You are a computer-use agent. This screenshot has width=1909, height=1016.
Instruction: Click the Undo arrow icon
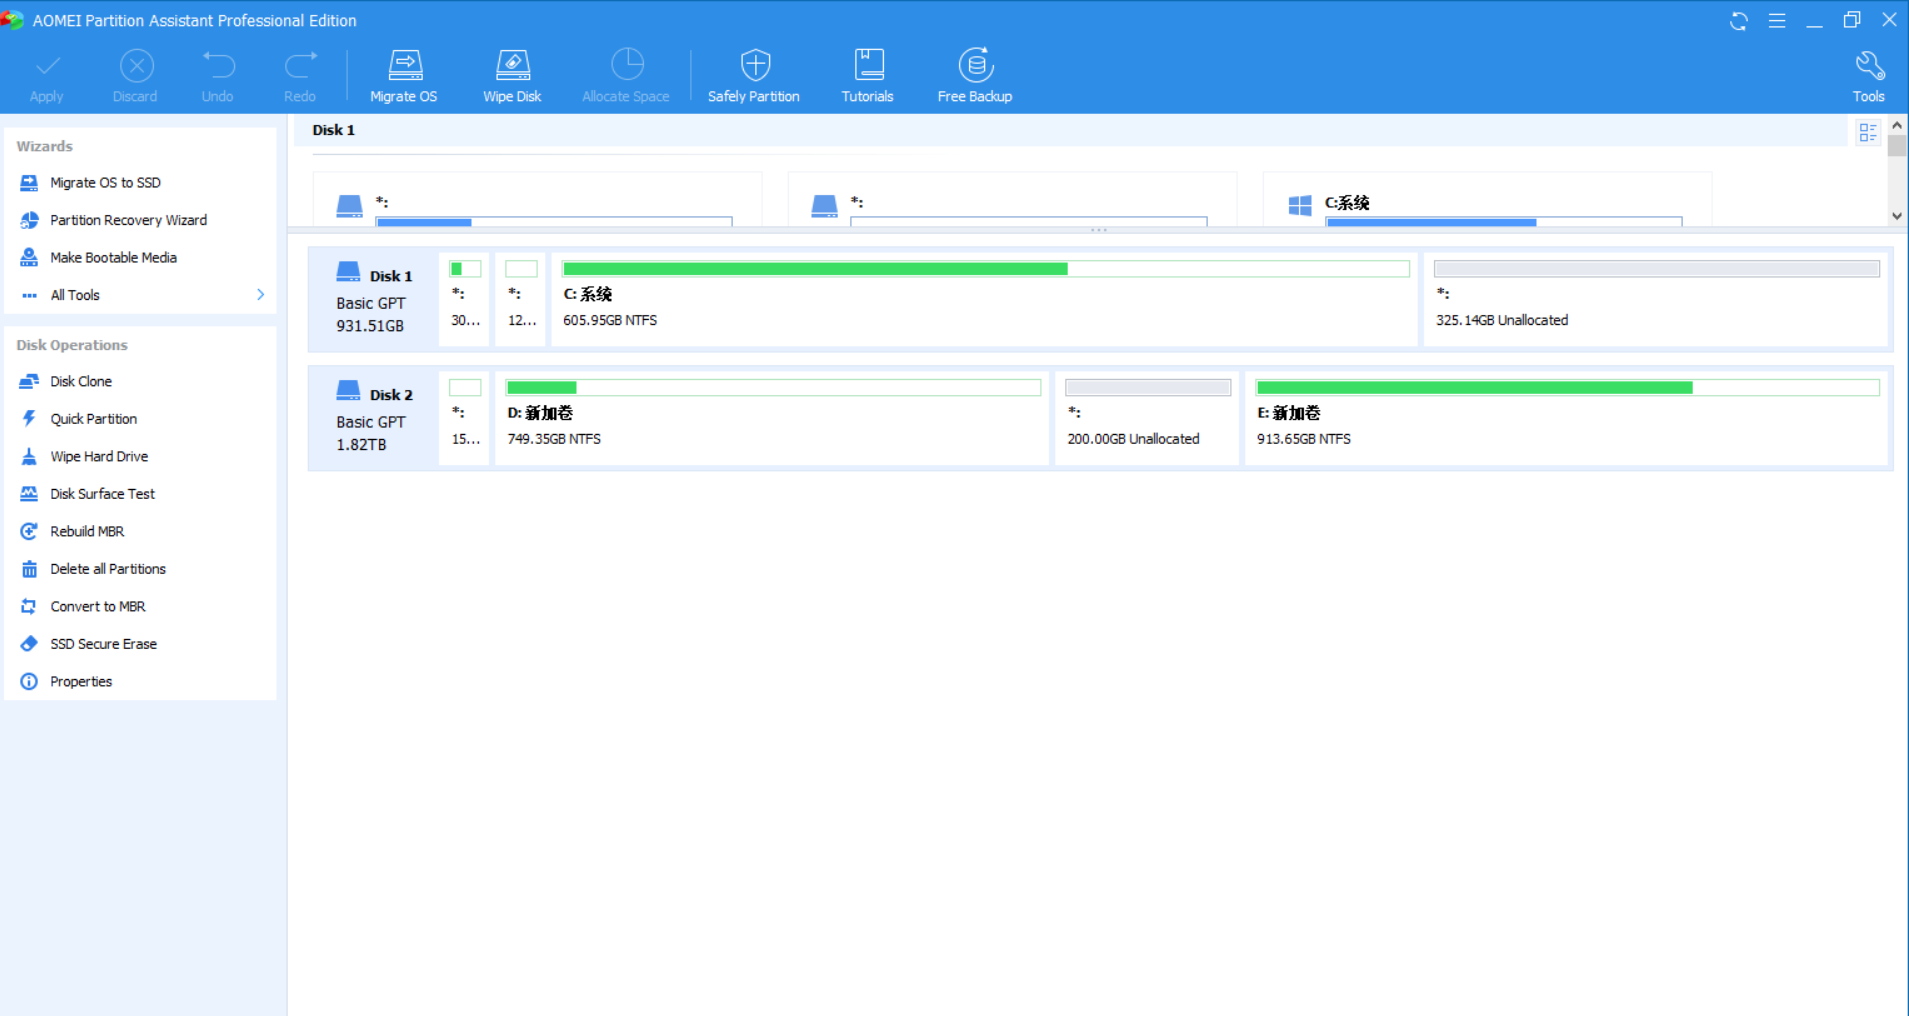tap(218, 66)
